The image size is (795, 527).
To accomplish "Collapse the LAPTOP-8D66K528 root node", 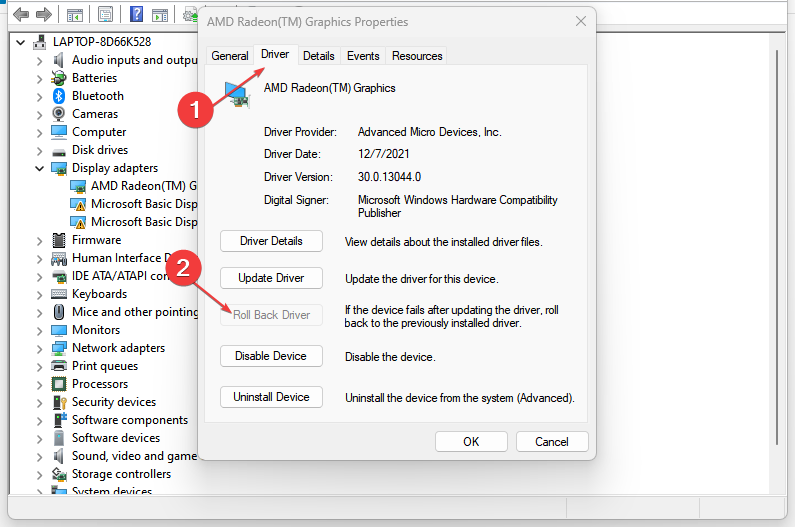I will coord(21,43).
